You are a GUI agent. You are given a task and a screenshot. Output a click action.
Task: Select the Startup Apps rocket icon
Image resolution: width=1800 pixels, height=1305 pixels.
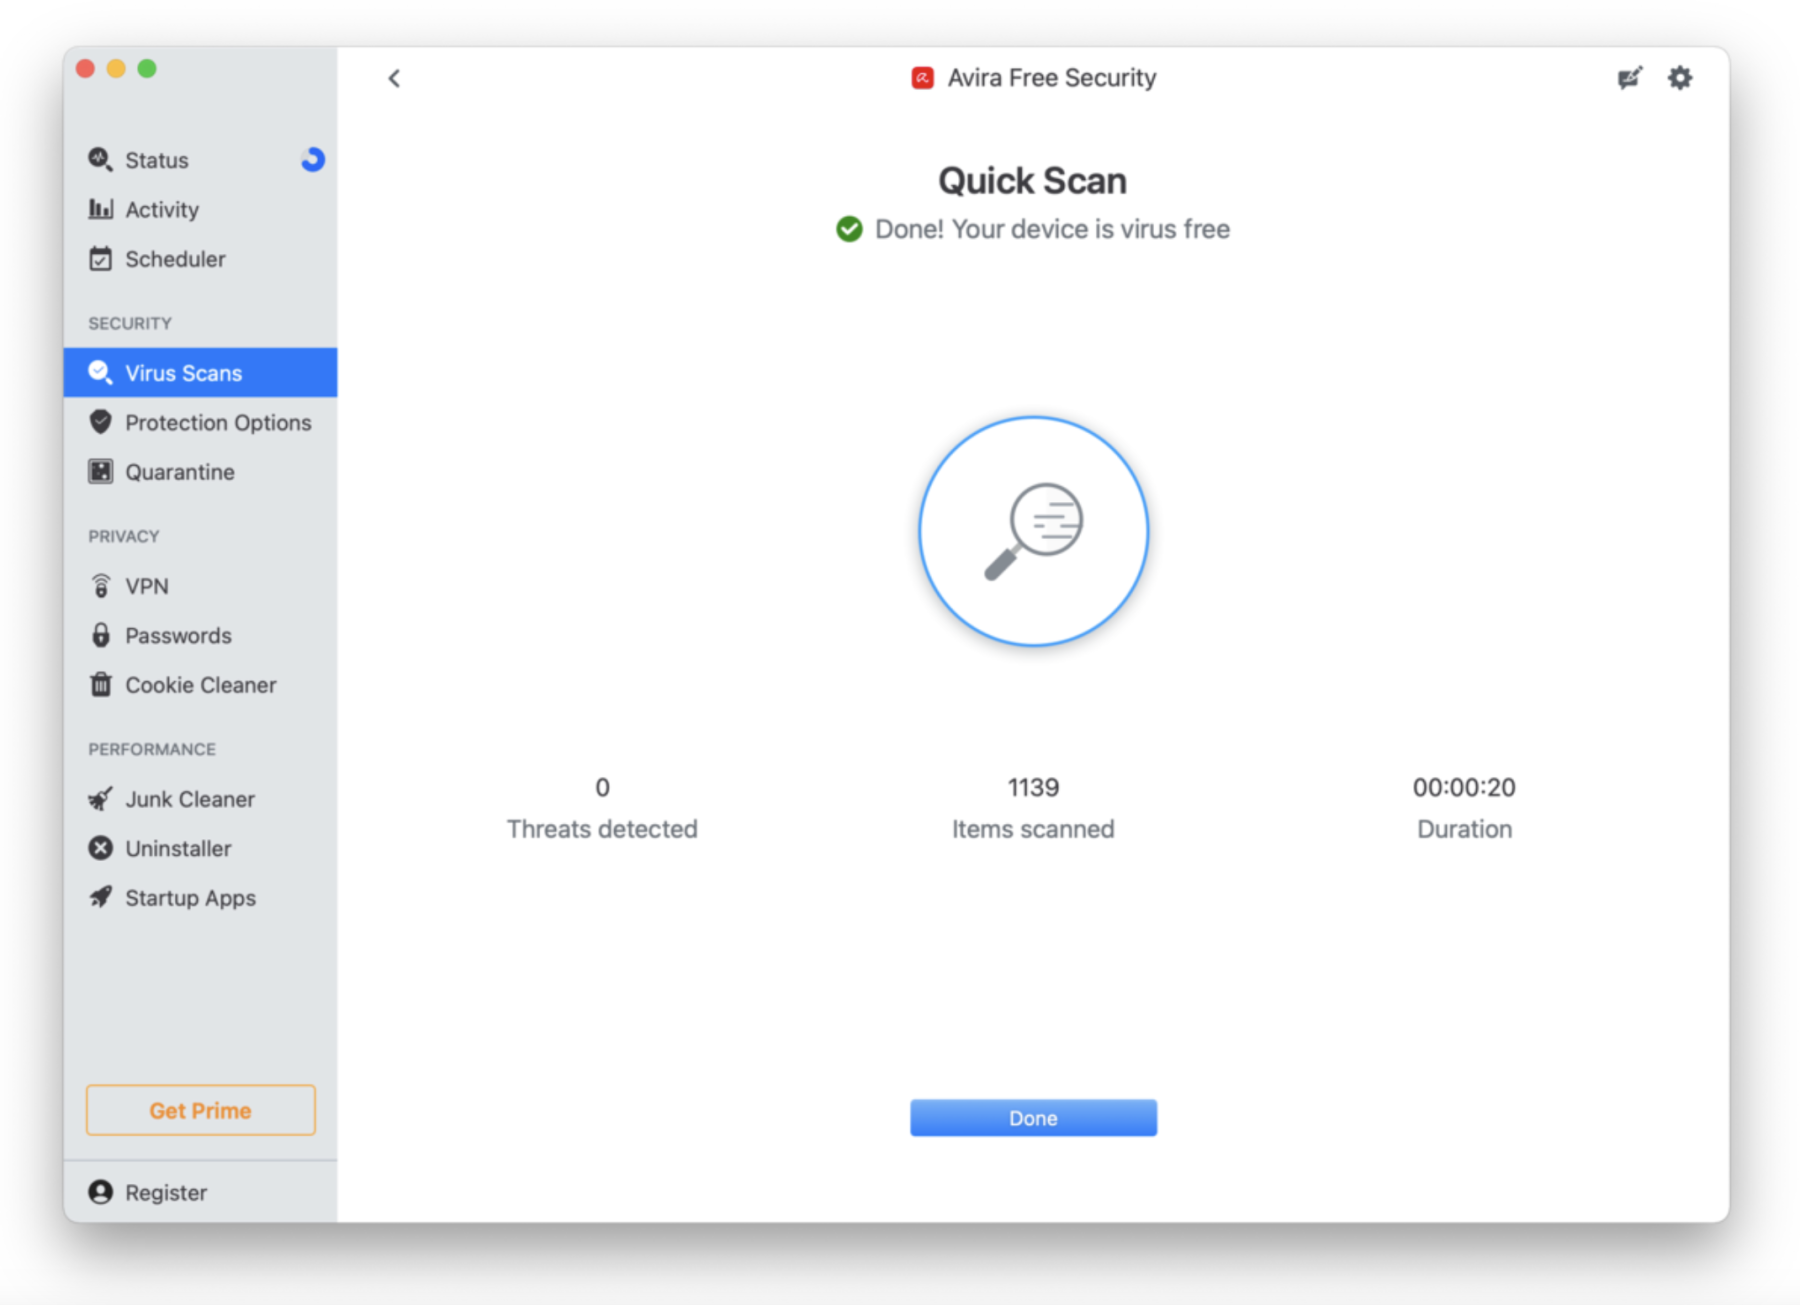[100, 897]
